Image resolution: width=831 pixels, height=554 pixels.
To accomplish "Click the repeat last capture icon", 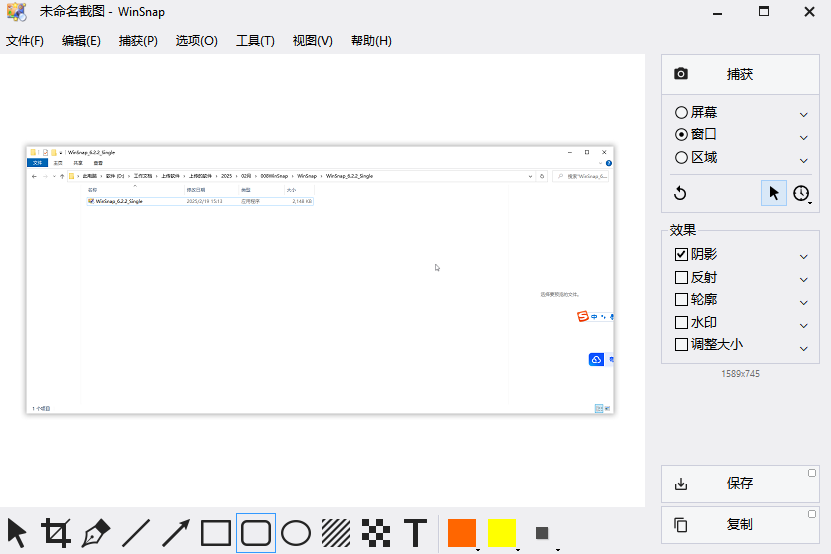I will (x=680, y=194).
